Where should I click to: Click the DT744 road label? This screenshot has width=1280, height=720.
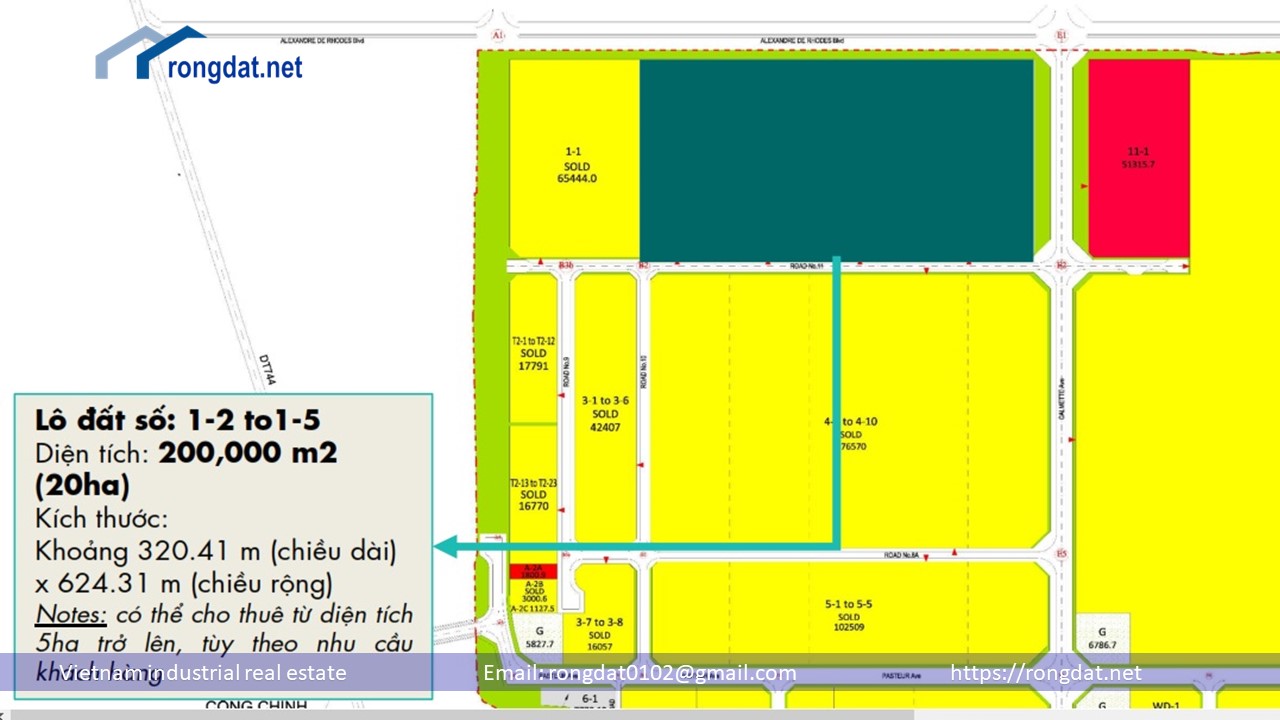pyautogui.click(x=266, y=368)
